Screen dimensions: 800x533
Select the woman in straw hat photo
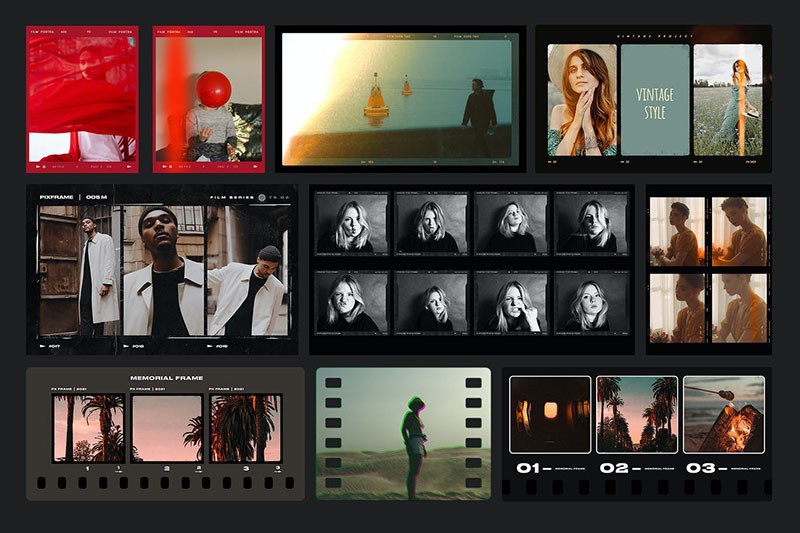click(x=582, y=100)
